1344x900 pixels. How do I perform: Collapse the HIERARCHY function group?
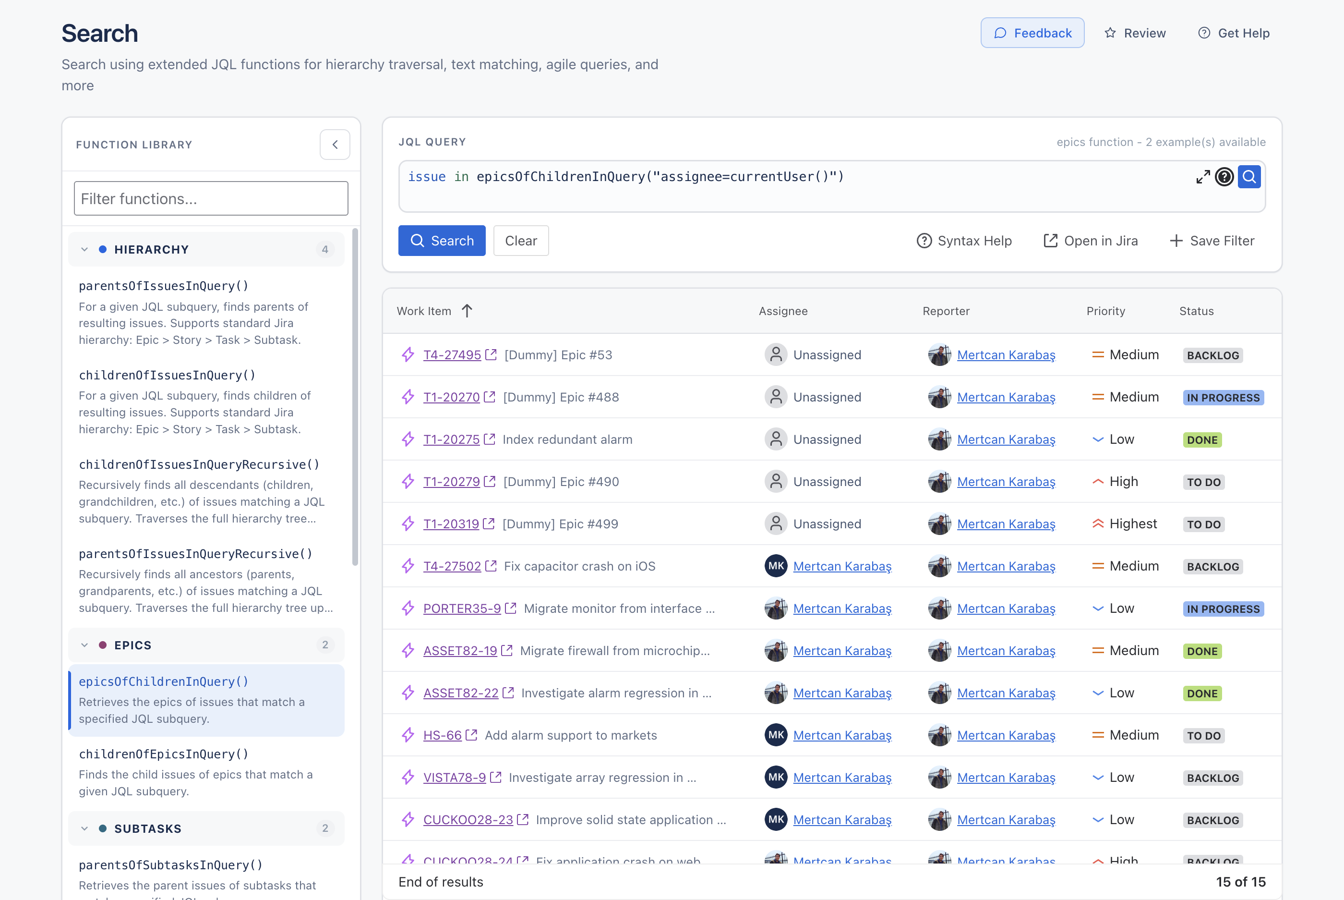pos(85,250)
